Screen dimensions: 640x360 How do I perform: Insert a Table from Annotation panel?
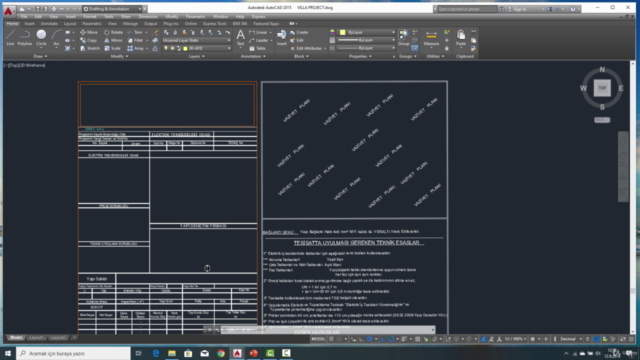(x=257, y=48)
